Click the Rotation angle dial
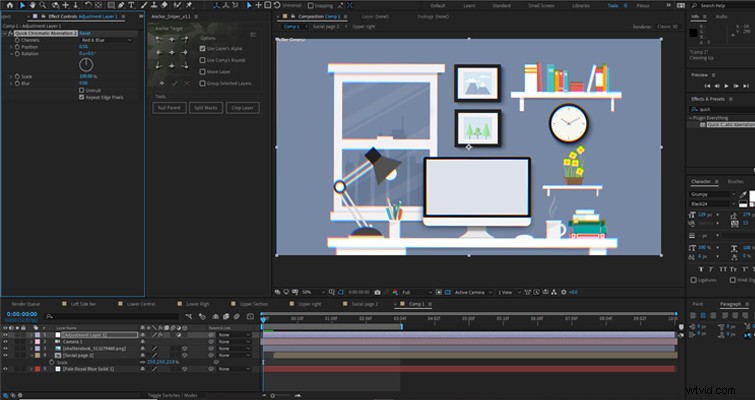Viewport: 755px width, 400px height. coord(86,65)
